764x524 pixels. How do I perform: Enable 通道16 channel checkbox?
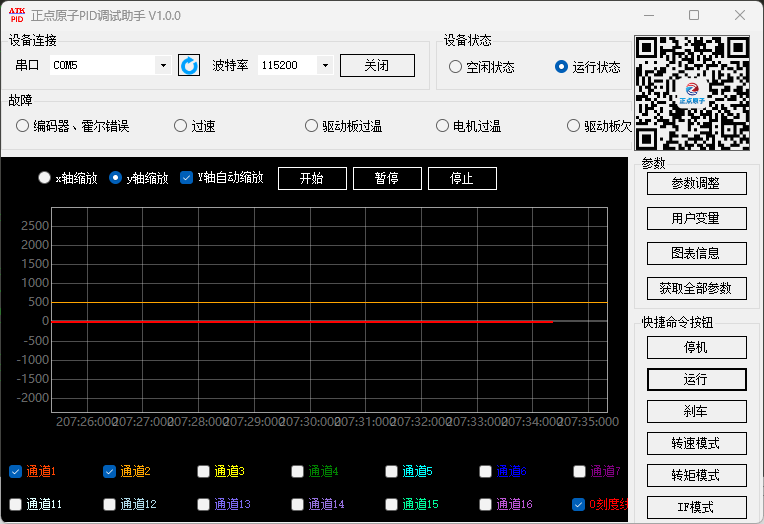pos(486,504)
